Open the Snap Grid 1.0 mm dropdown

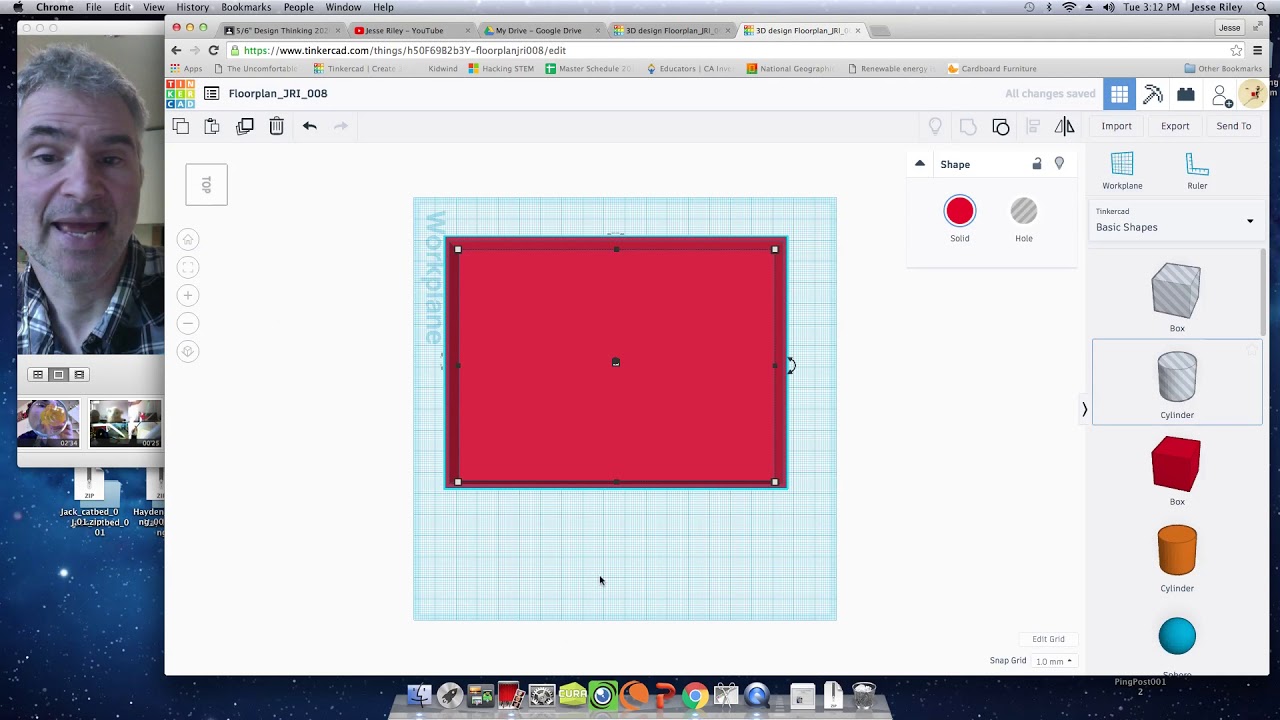(x=1053, y=661)
